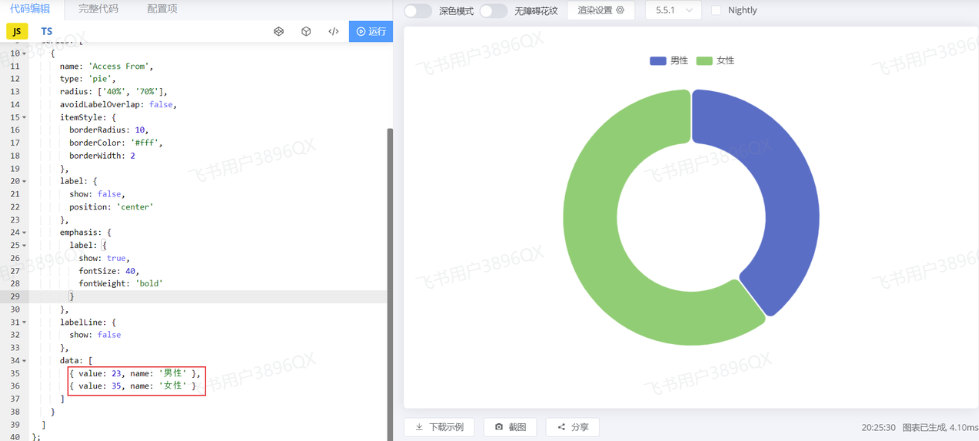Screen dimensions: 979x441
Task: Toggle the 男性 legend item
Action: pyautogui.click(x=669, y=61)
